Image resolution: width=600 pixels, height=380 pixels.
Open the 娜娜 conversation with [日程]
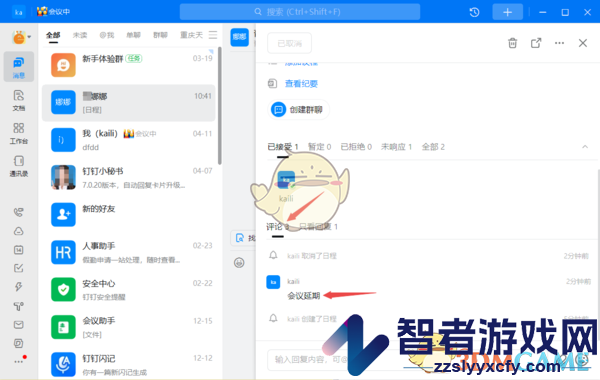click(129, 103)
